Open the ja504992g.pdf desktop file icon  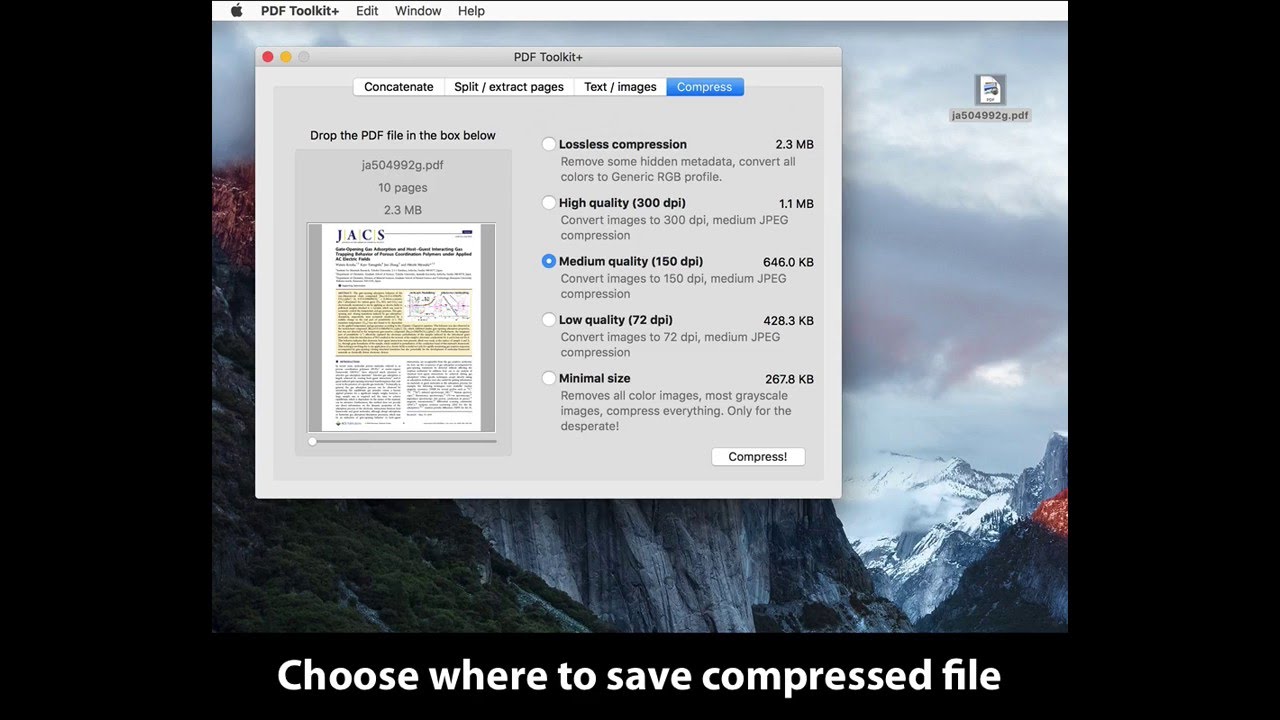point(990,90)
